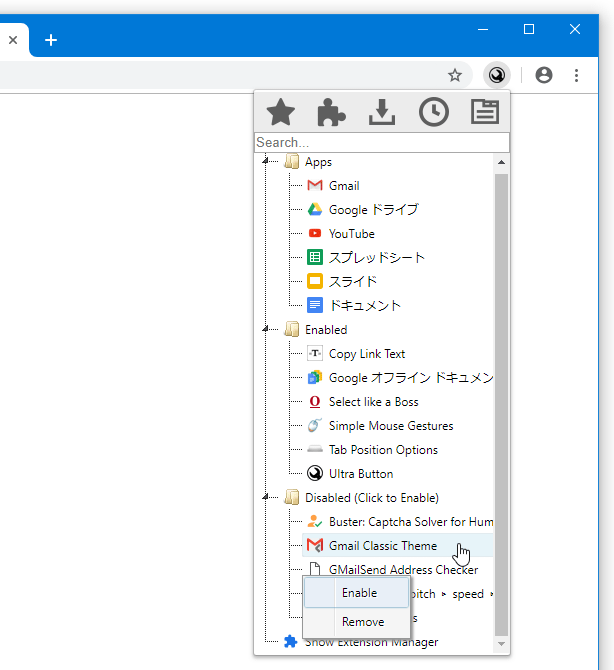
Task: Collapse the Disabled (Click to Enable) arrow
Action: 265,497
